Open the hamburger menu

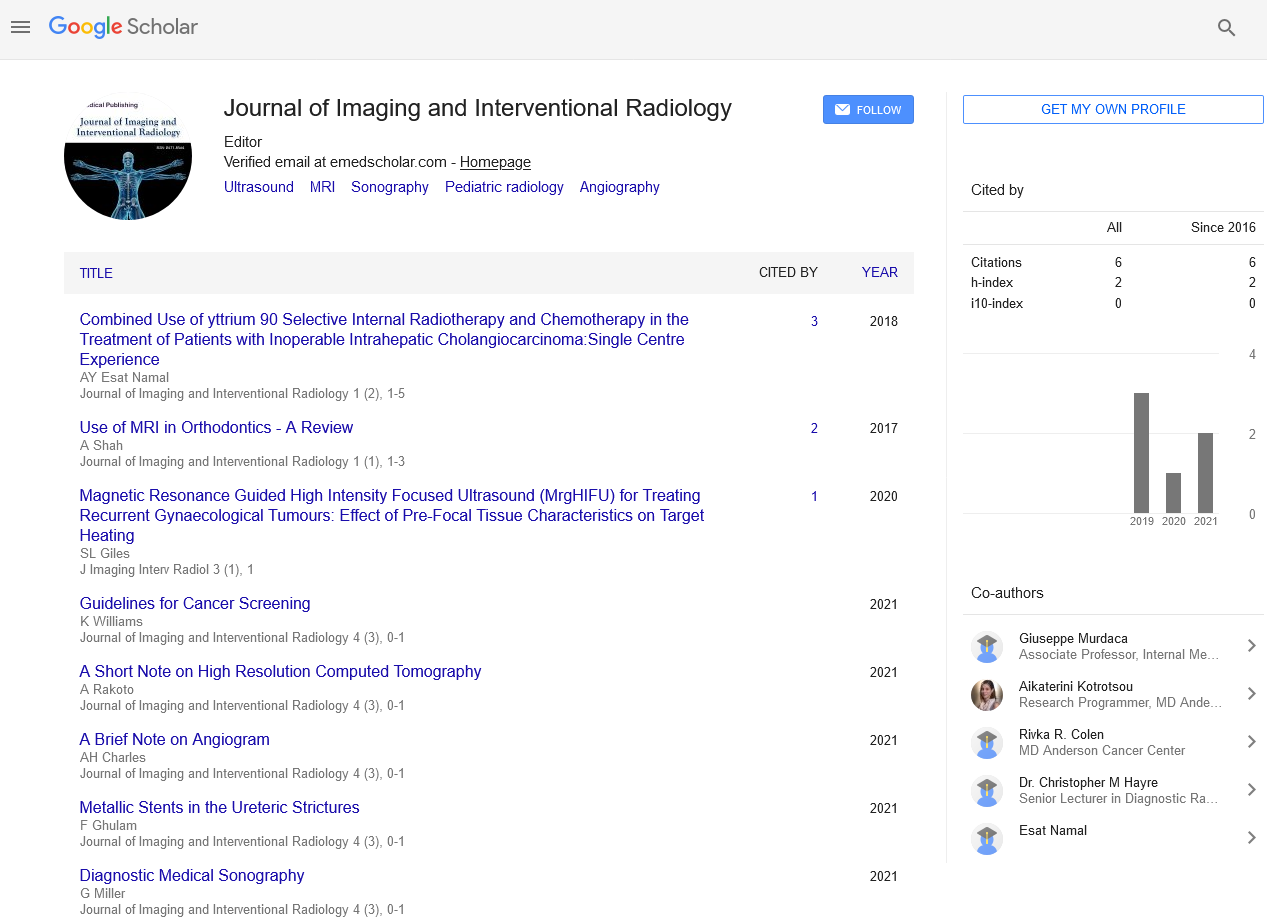point(21,28)
